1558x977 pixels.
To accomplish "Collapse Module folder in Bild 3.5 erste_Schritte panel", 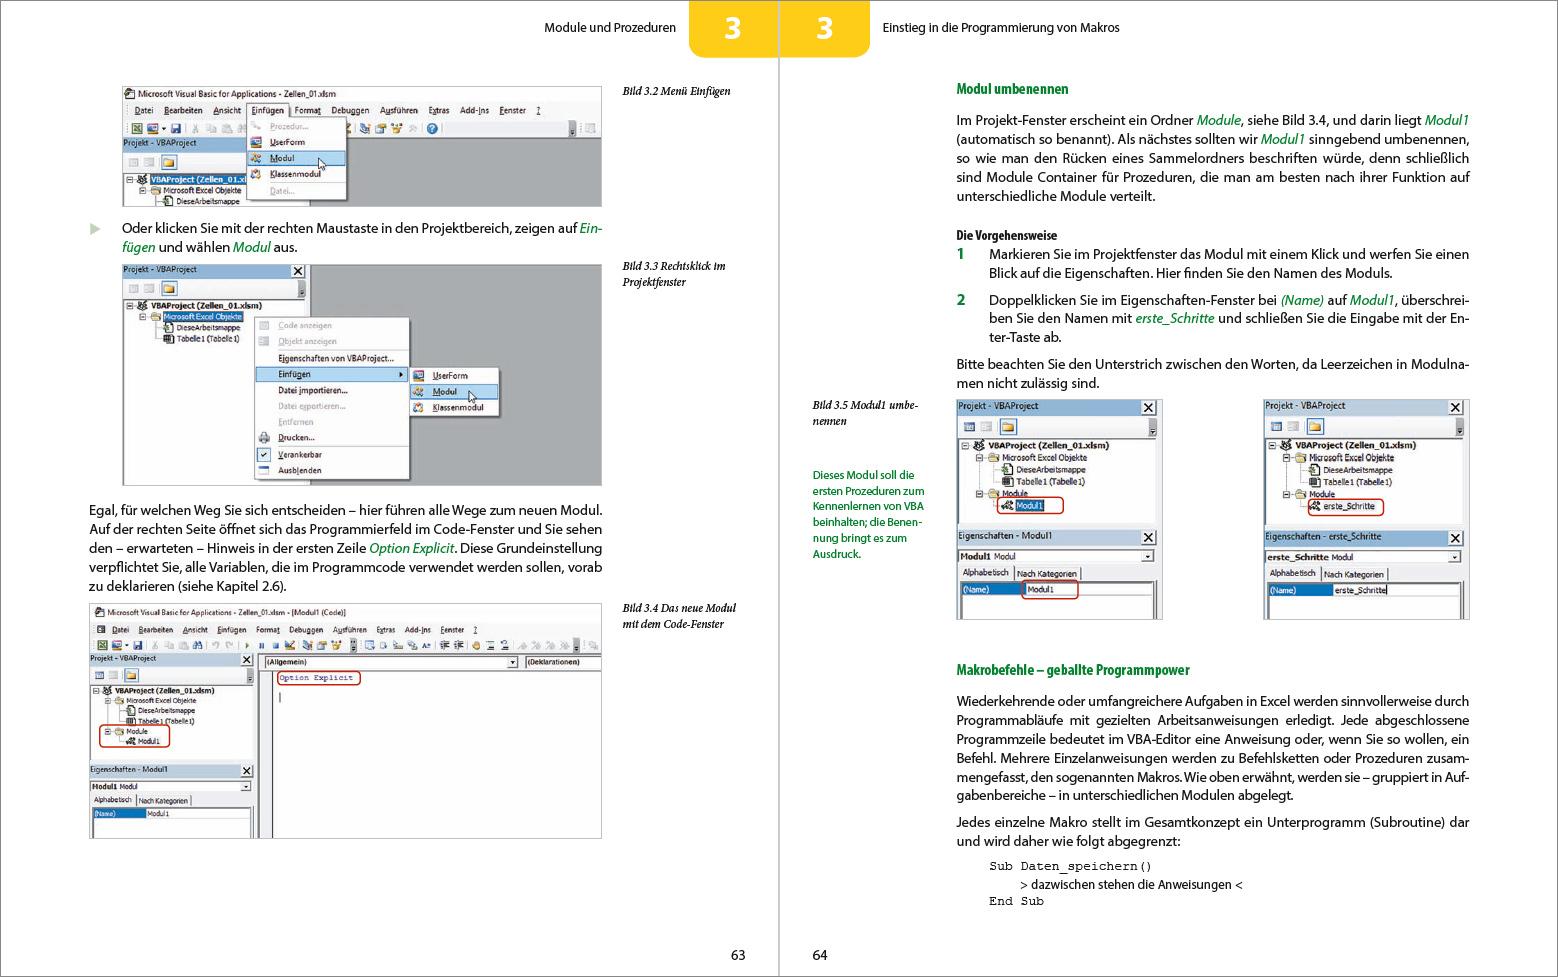I will pos(1286,495).
